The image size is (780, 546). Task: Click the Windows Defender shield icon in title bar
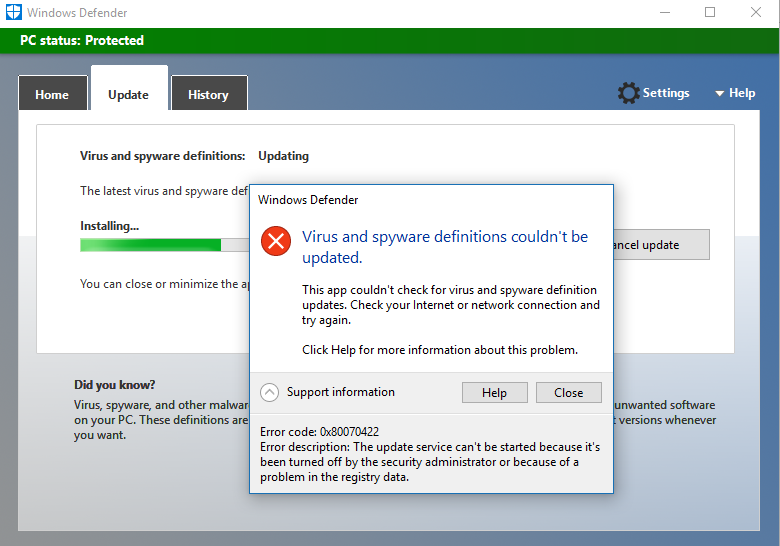tap(13, 12)
